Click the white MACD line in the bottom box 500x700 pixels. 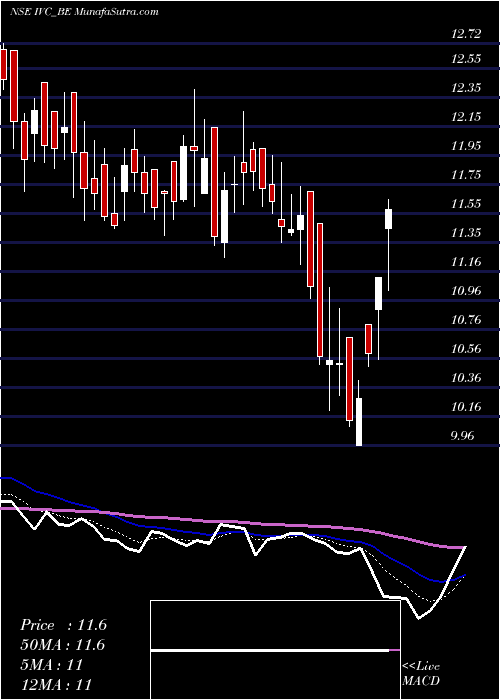click(x=270, y=651)
